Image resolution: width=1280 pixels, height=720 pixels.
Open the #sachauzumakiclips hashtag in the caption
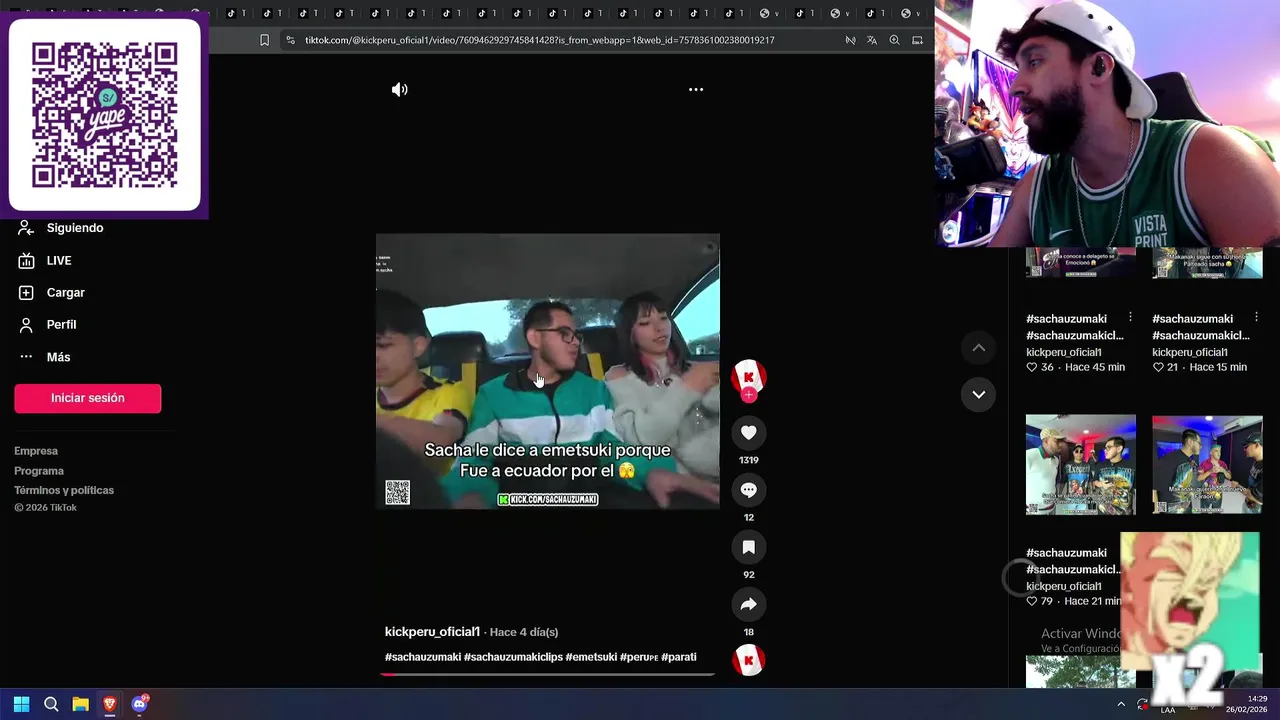click(513, 657)
